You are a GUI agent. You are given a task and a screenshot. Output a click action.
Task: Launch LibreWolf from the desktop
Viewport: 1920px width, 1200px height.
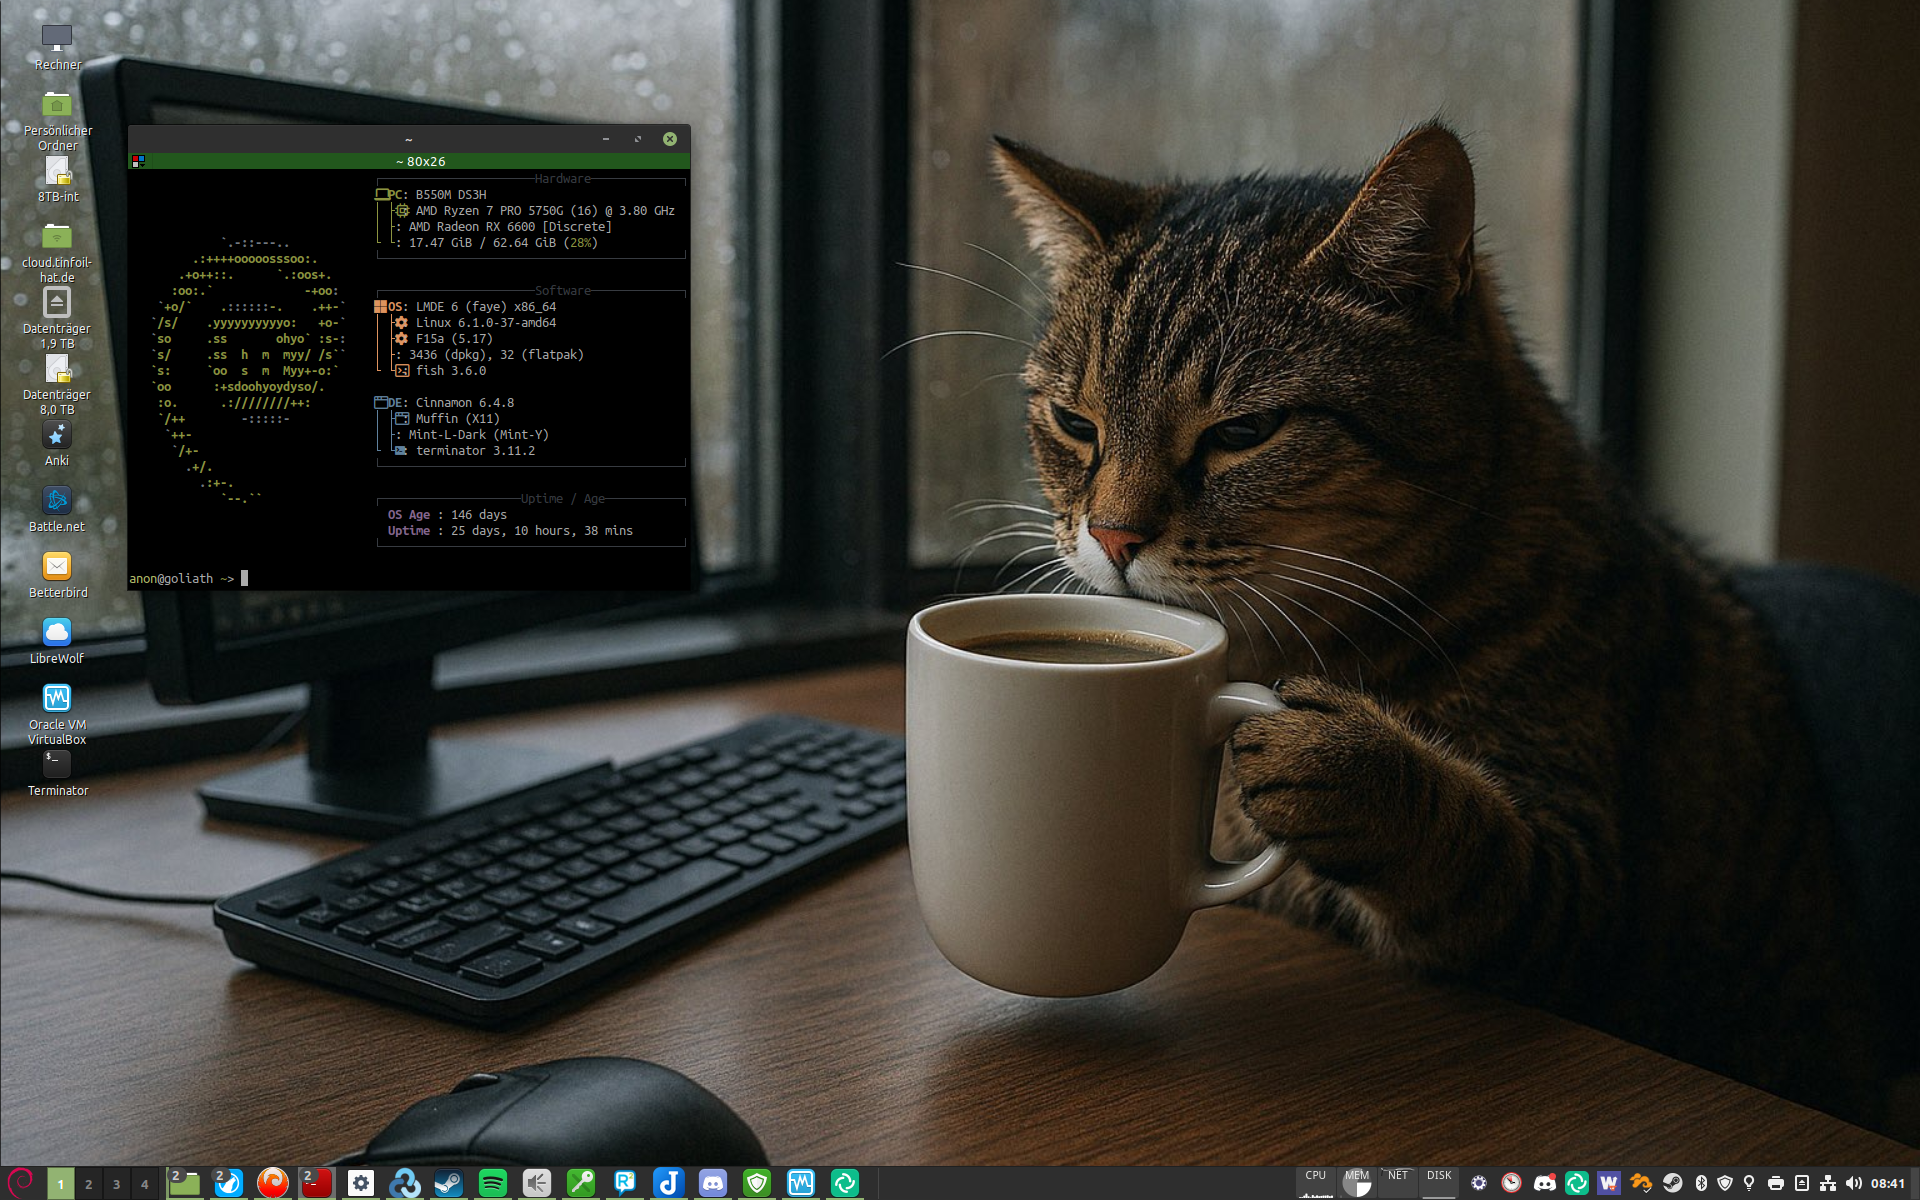57,641
